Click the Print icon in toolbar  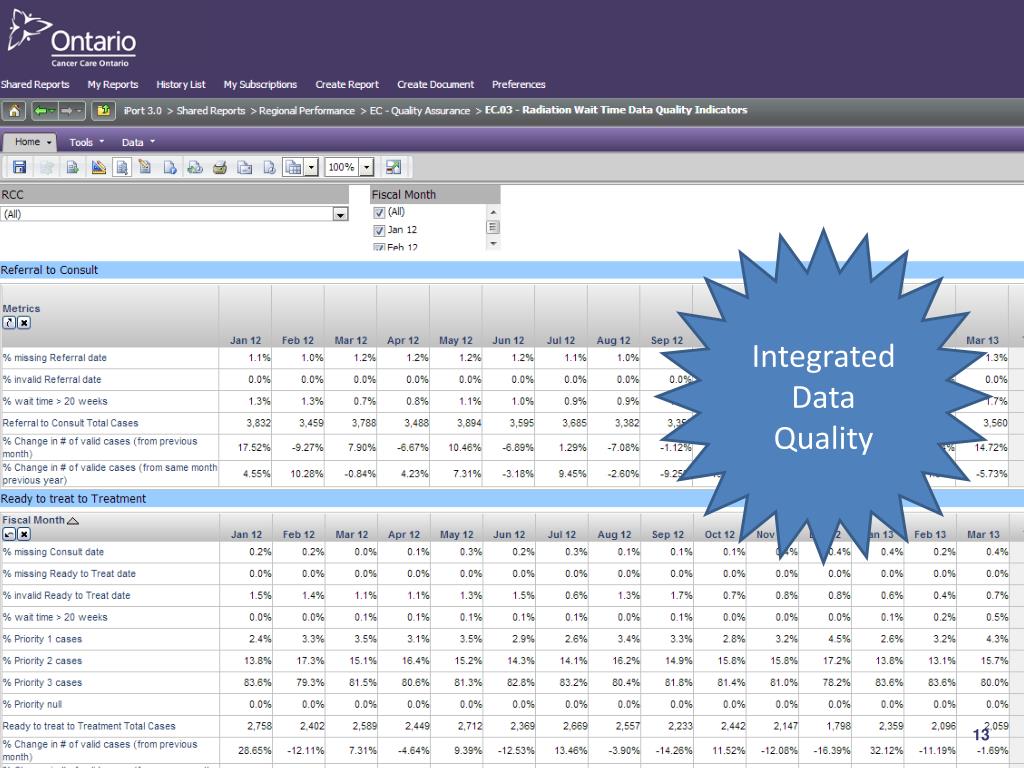tap(220, 168)
